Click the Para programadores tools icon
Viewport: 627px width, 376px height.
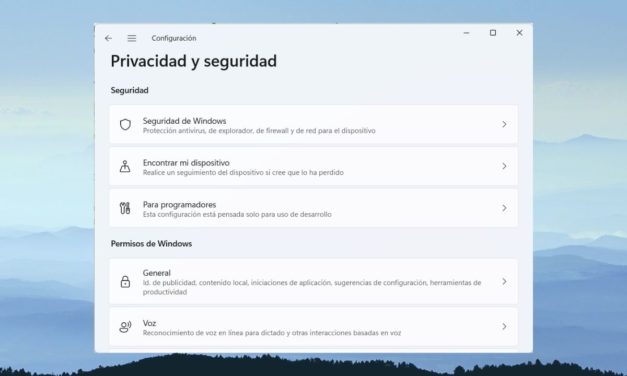125,208
